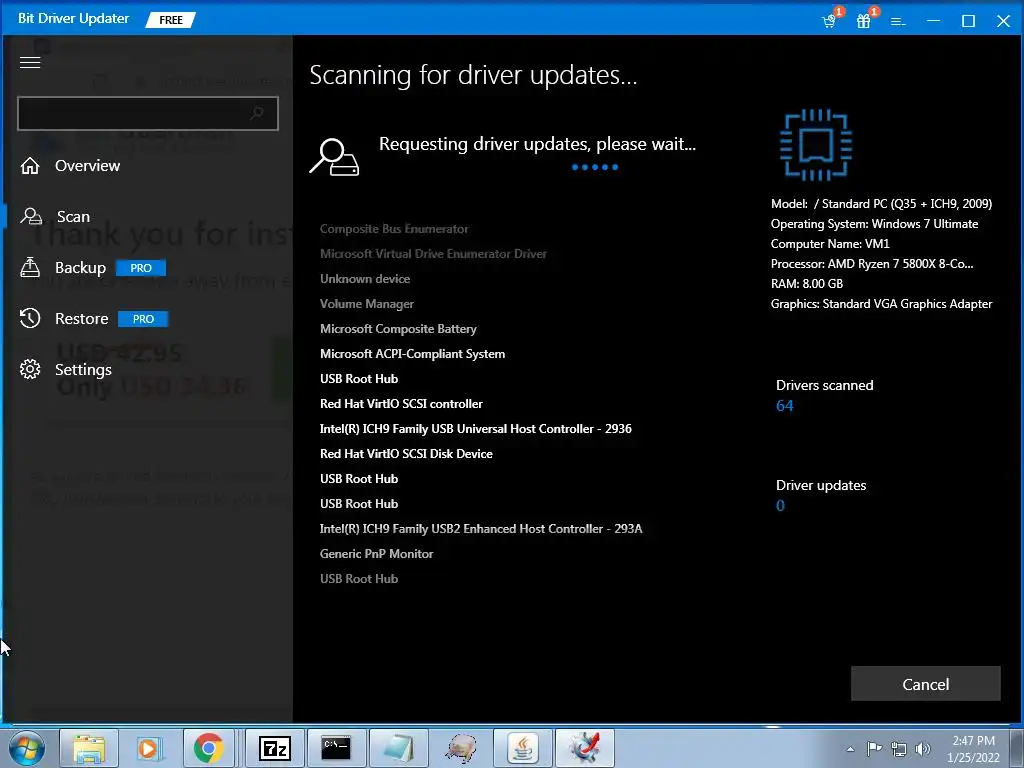1024x768 pixels.
Task: Select Intel ICH9 USB2 Enhanced Host Controller 293A
Action: (481, 528)
